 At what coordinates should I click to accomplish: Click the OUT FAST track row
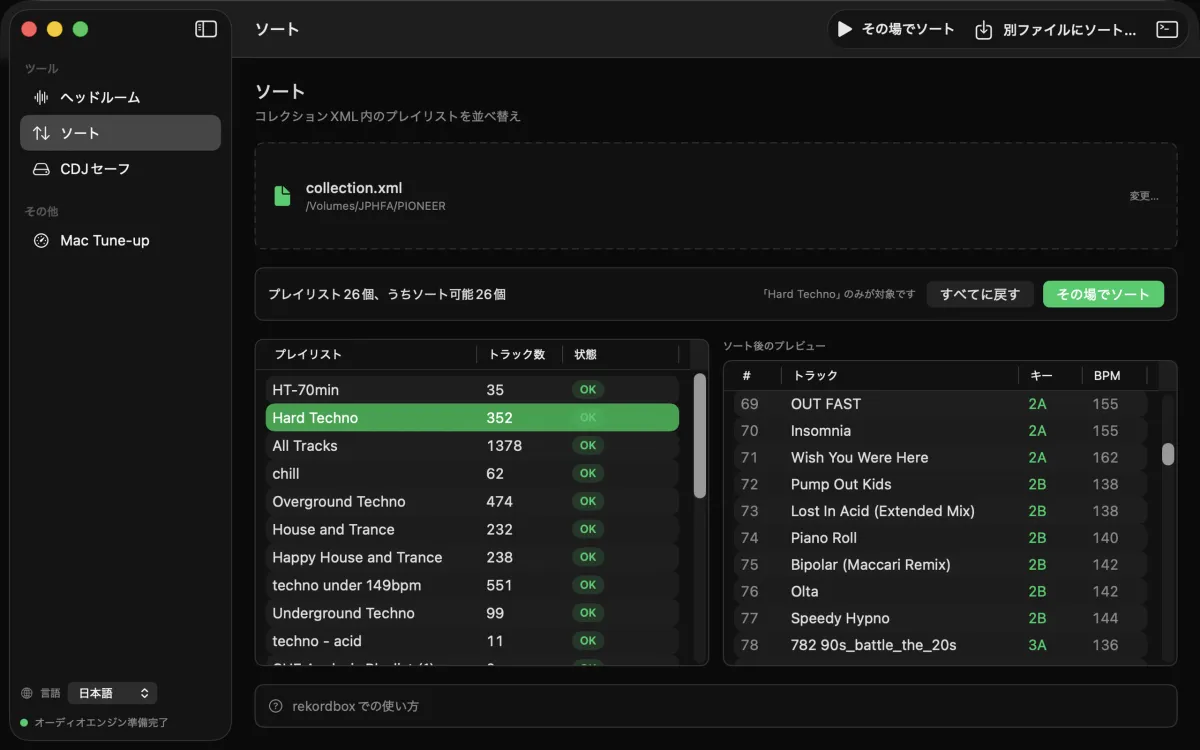tap(940, 404)
